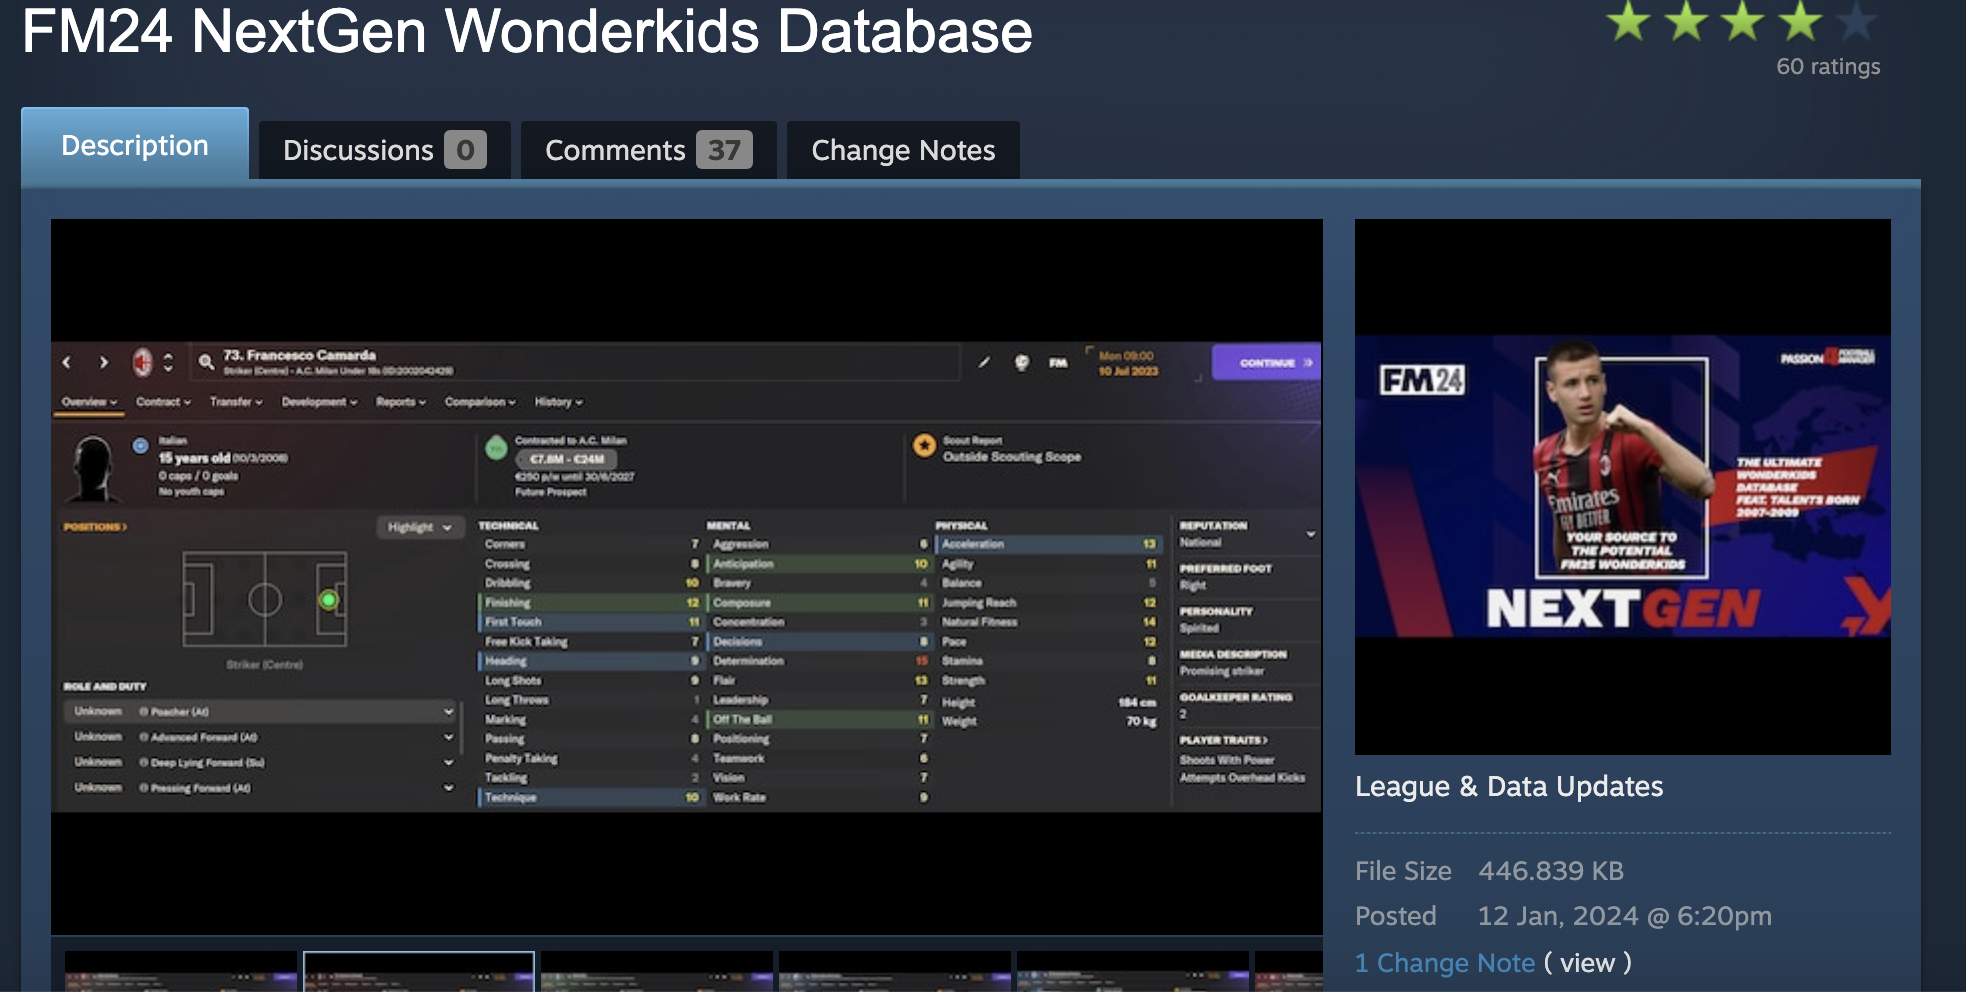
Task: Open the Overview dropdown menu in FM24 screenshot
Action: 89,402
